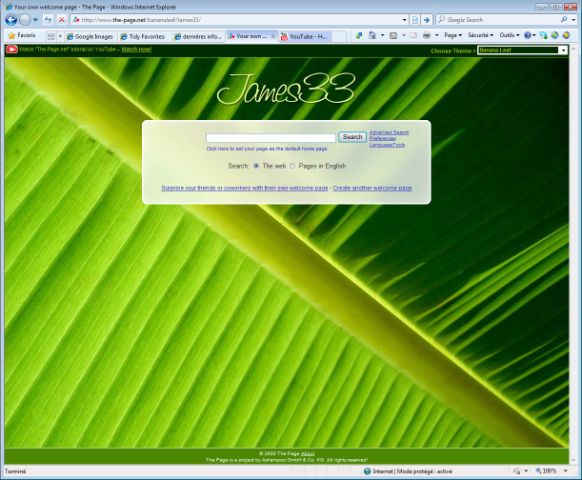Follow the Watch now! tutorial link
Viewport: 582px width, 480px height.
click(137, 49)
